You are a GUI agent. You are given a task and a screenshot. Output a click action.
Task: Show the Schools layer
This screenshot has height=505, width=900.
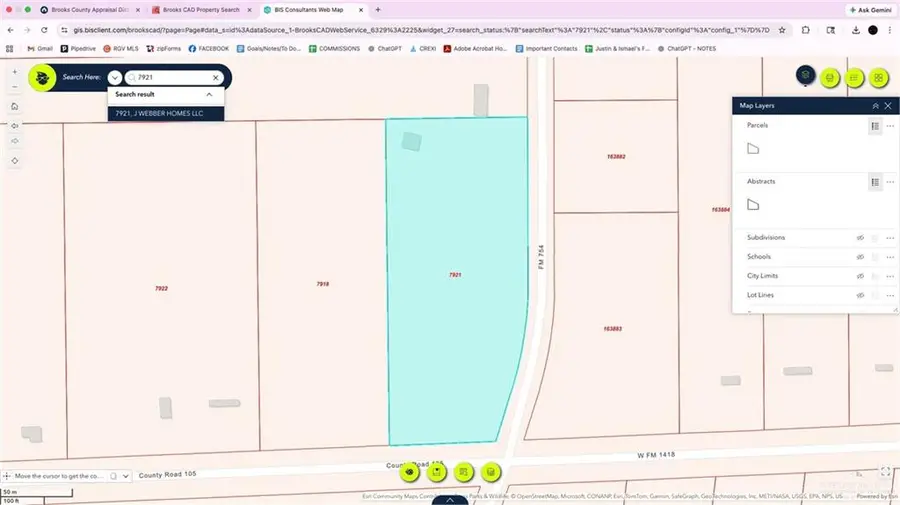pyautogui.click(x=859, y=257)
